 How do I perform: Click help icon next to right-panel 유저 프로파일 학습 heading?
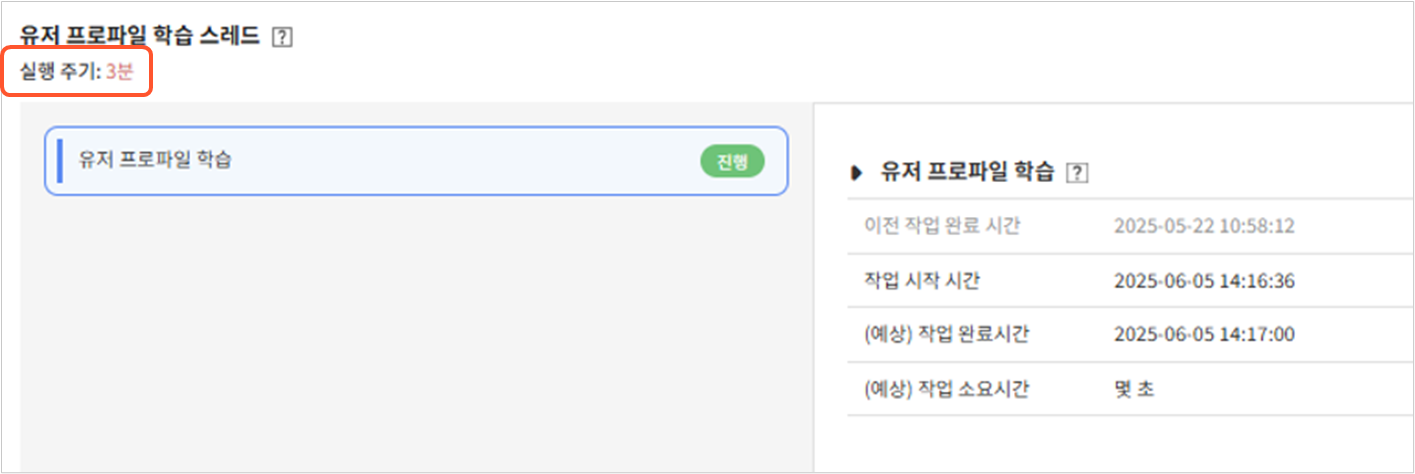tap(1076, 173)
